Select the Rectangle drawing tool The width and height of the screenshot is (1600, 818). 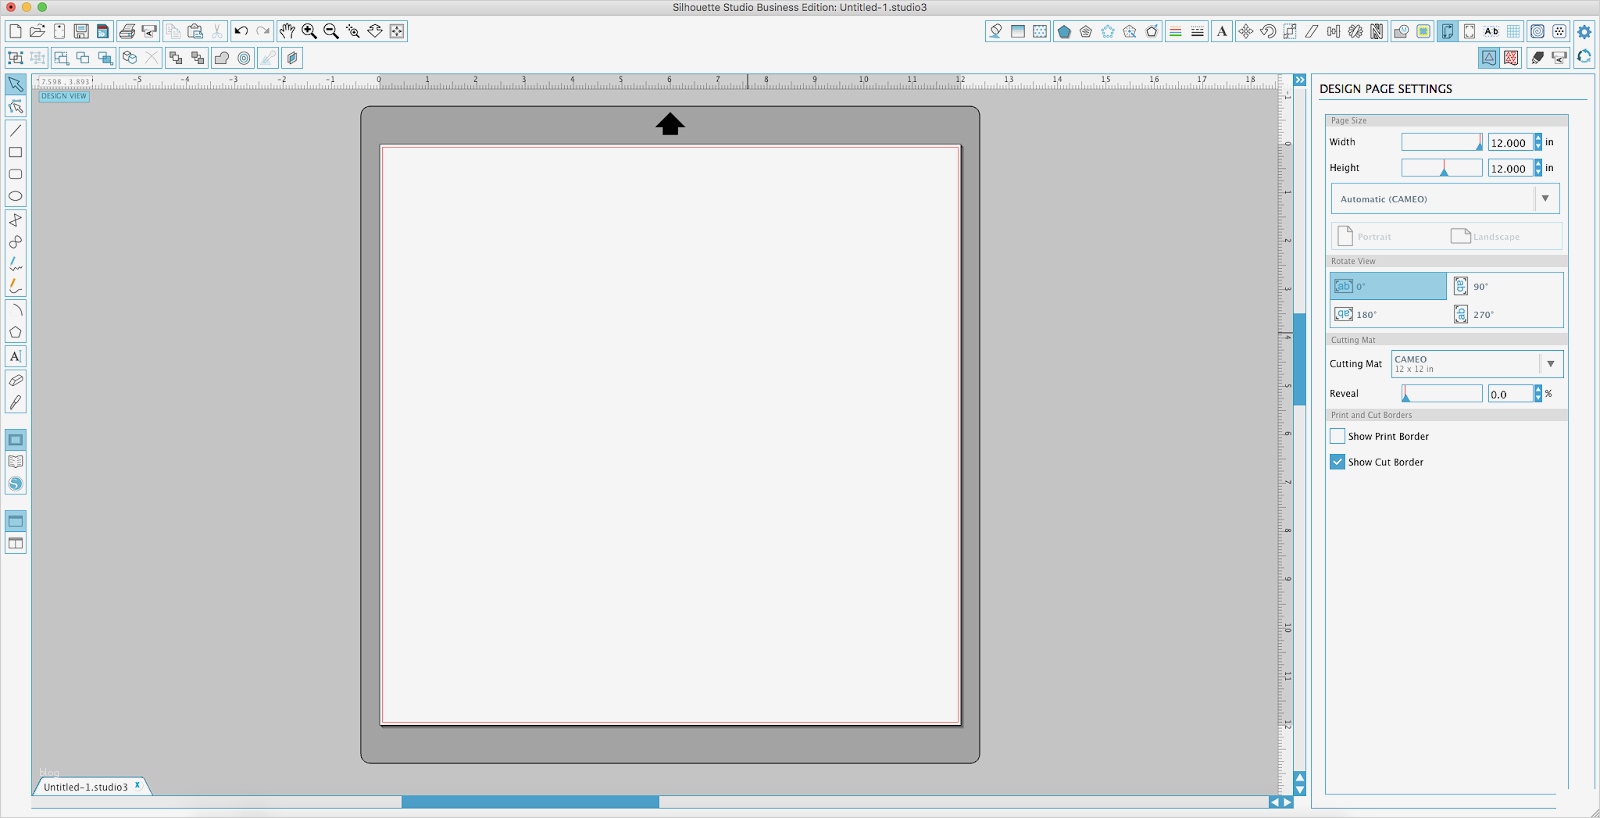click(15, 152)
